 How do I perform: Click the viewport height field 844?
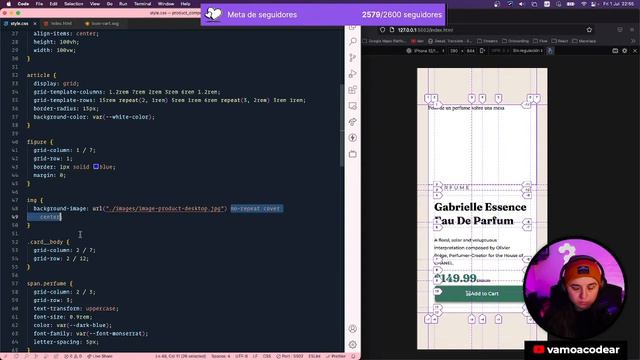[471, 51]
